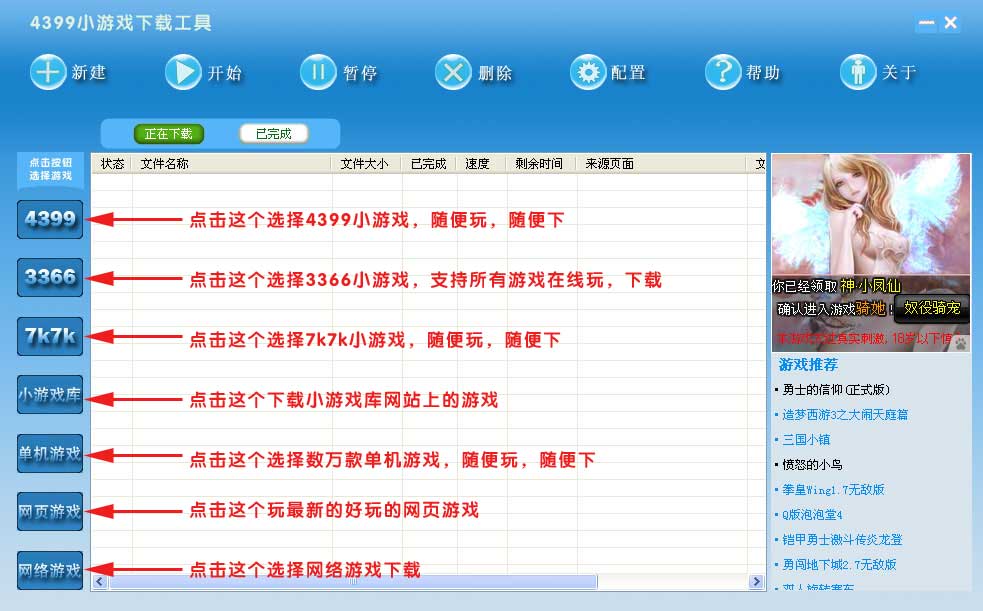Open 造梦西游3之大闹天庭篇 game link

(x=845, y=415)
